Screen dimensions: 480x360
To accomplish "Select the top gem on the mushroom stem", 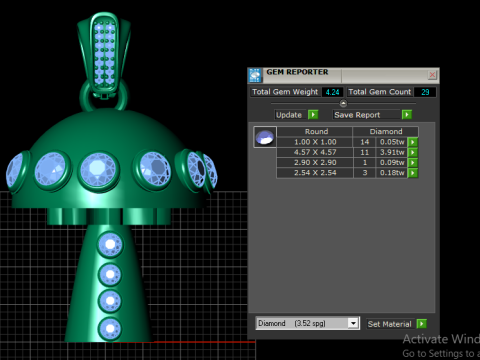I will (x=110, y=245).
